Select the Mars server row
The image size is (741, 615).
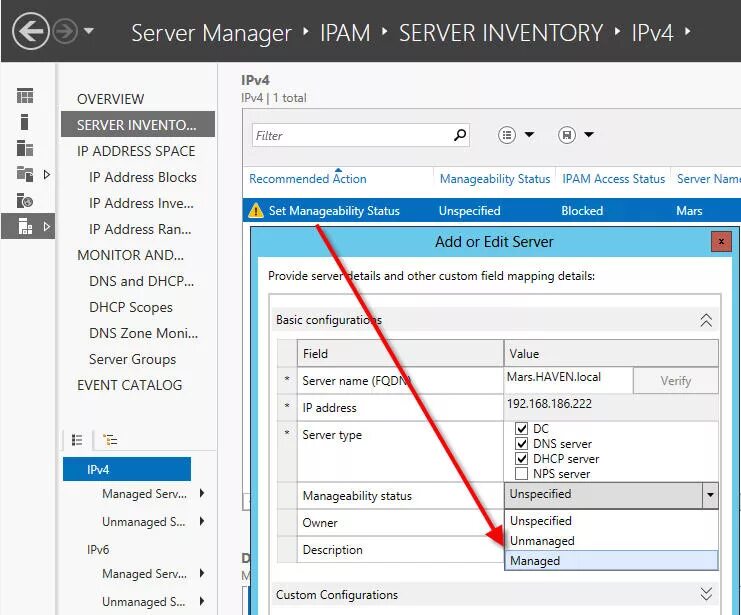pyautogui.click(x=492, y=210)
